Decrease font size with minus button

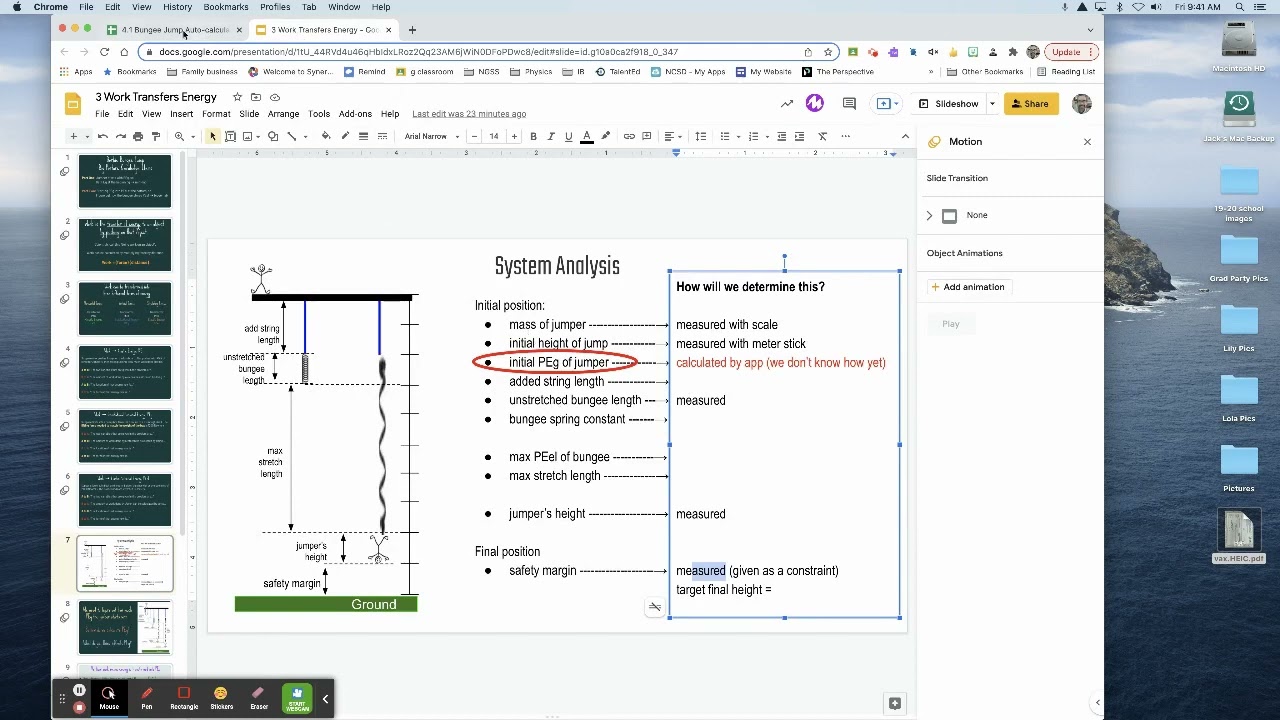coord(475,136)
